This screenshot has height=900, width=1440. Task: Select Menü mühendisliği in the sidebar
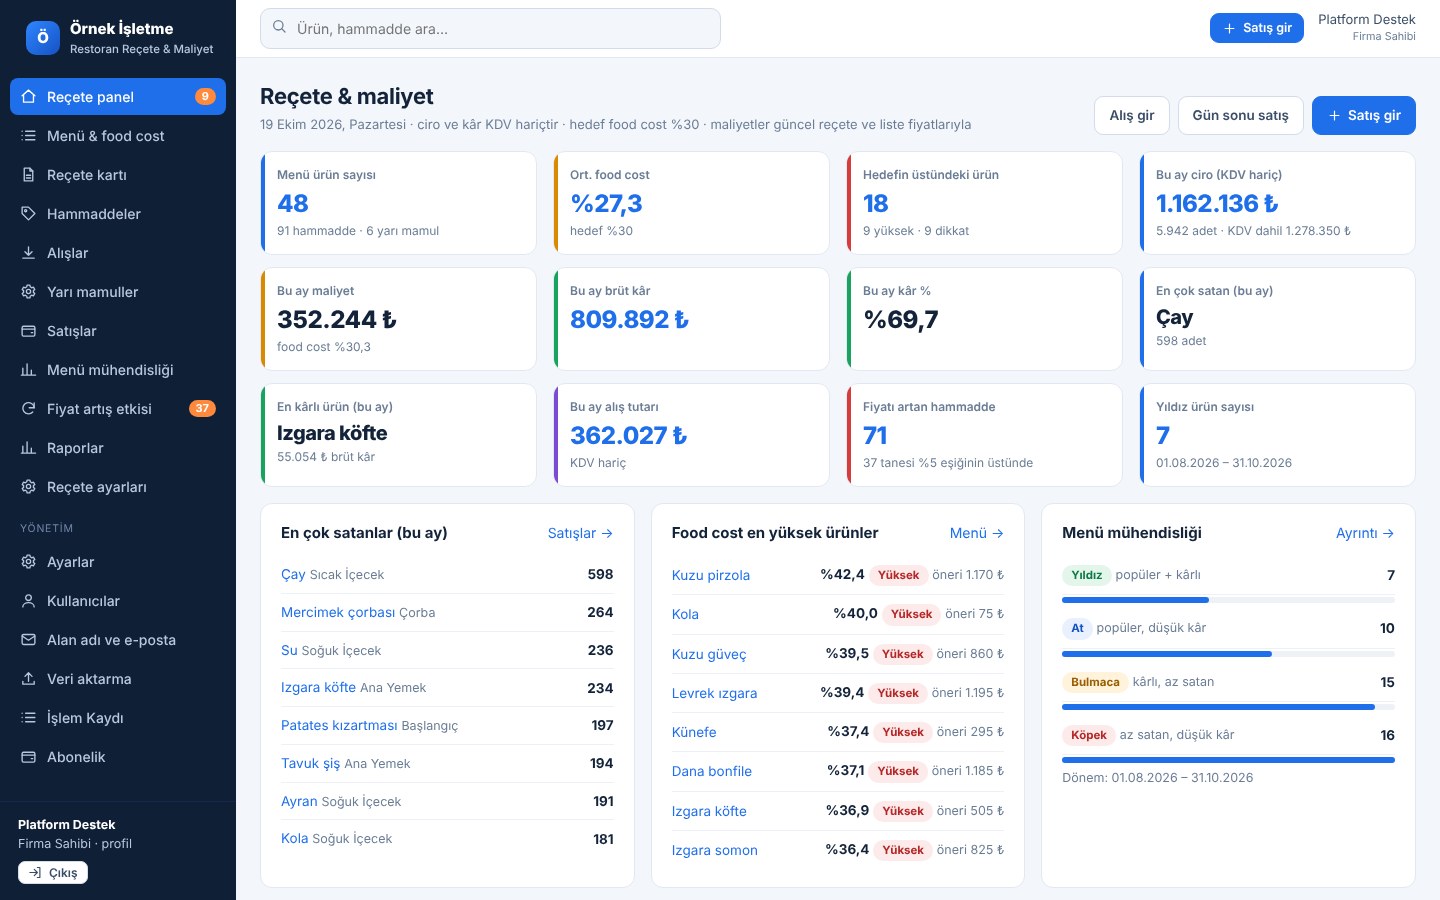click(118, 370)
